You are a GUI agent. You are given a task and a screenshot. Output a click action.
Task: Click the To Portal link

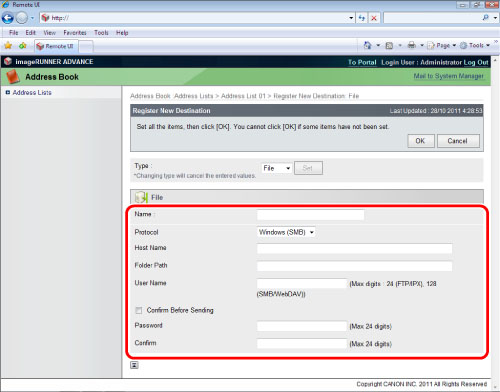coord(362,62)
